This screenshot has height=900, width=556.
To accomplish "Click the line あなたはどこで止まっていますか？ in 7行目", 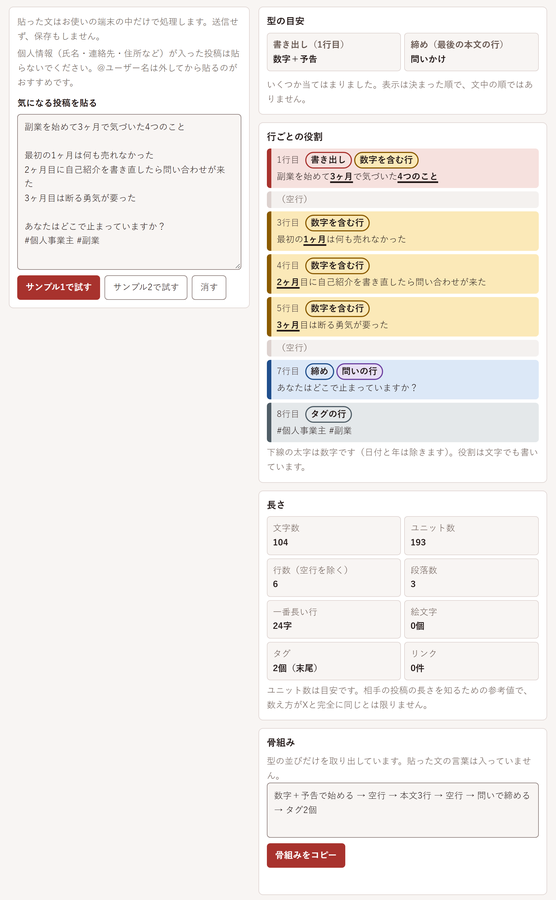I will click(347, 388).
